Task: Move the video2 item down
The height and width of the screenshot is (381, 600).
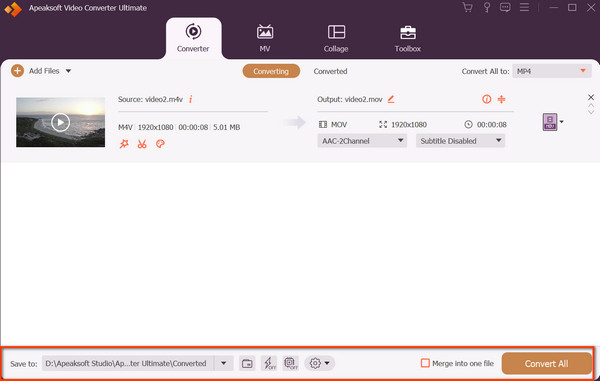Action: [x=591, y=112]
